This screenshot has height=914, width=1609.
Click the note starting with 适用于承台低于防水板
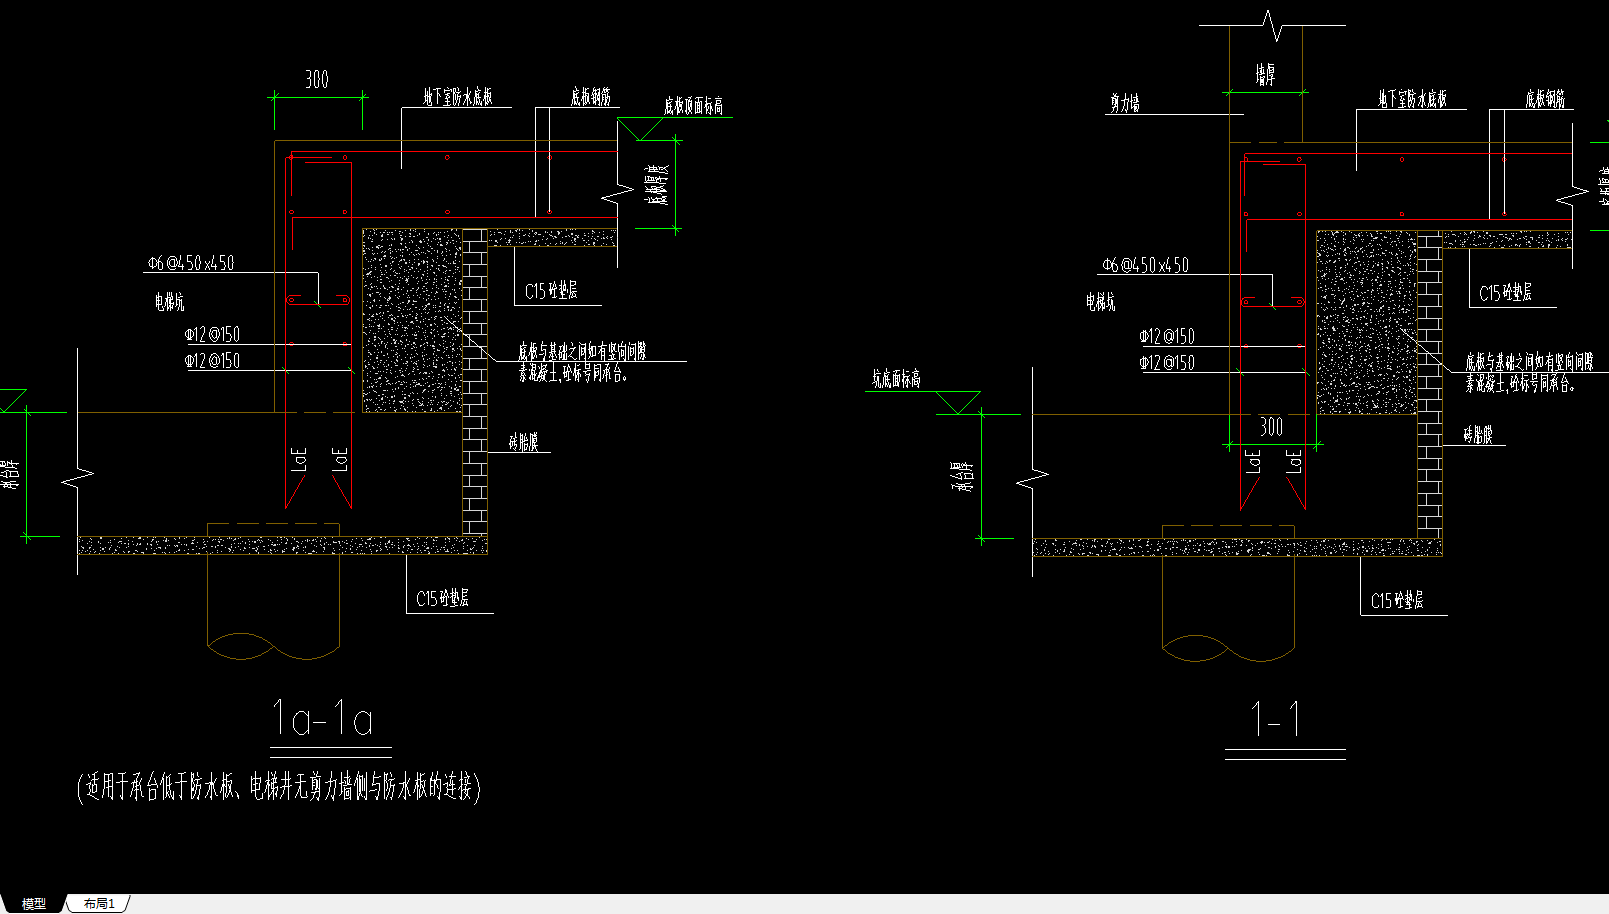tap(279, 787)
